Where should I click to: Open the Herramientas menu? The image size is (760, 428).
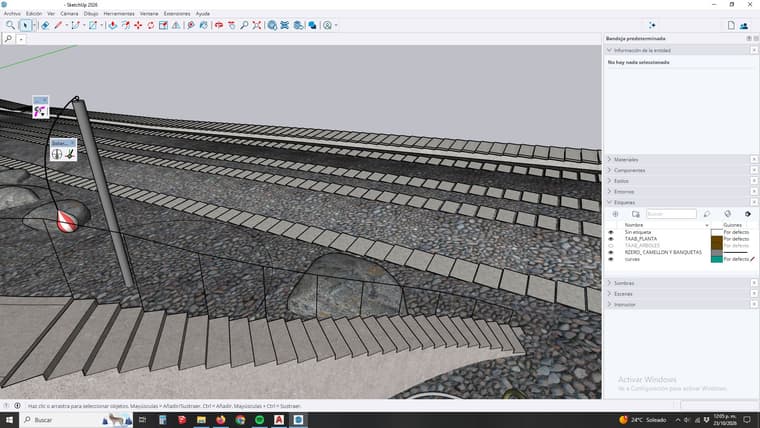[119, 14]
